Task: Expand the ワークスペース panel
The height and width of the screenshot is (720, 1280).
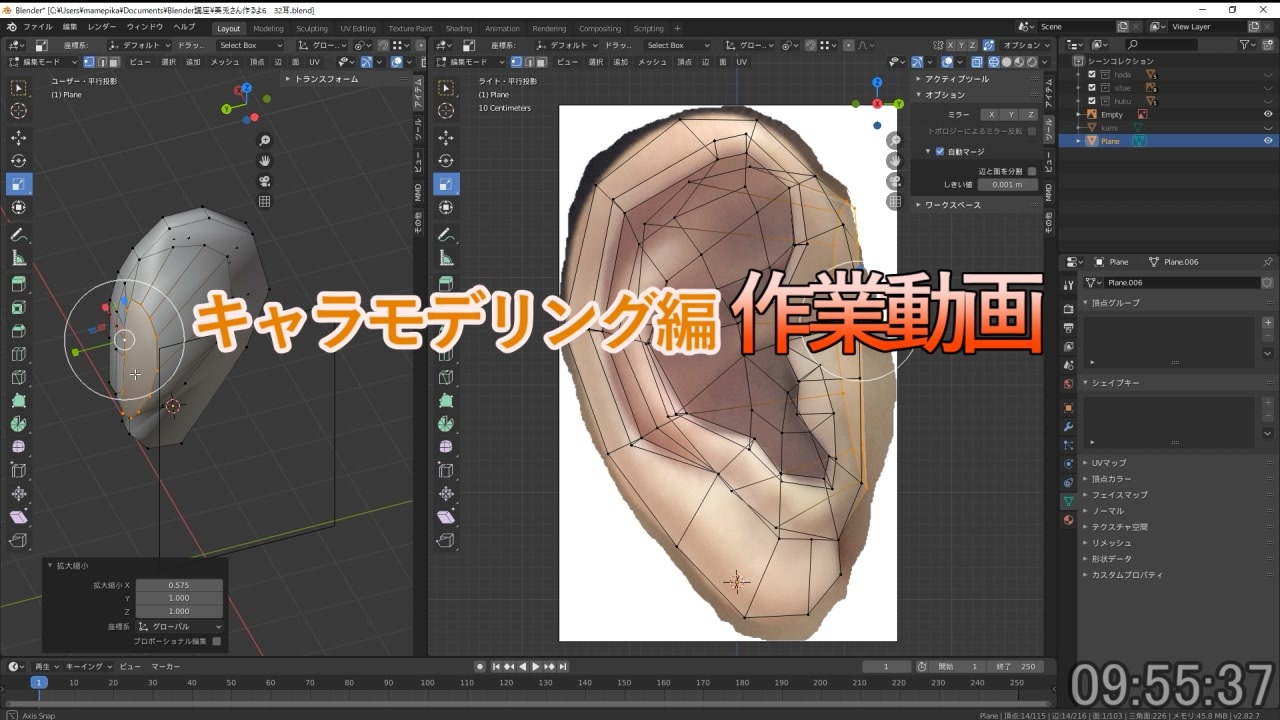Action: (x=952, y=205)
